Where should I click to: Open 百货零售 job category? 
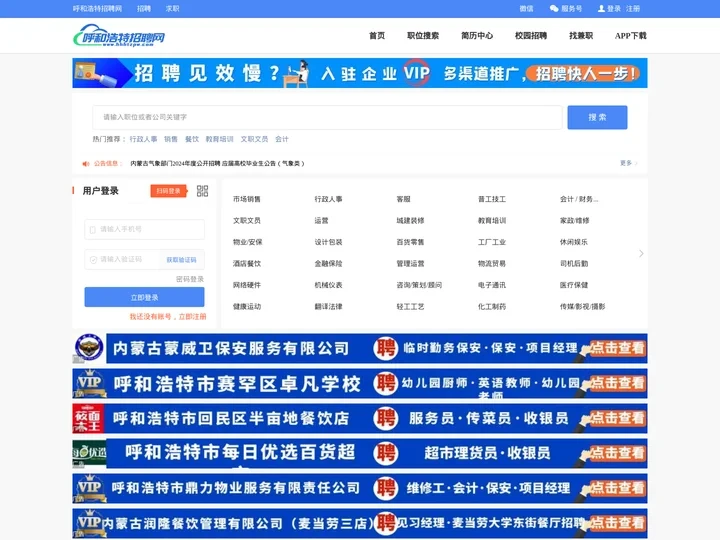coord(410,242)
